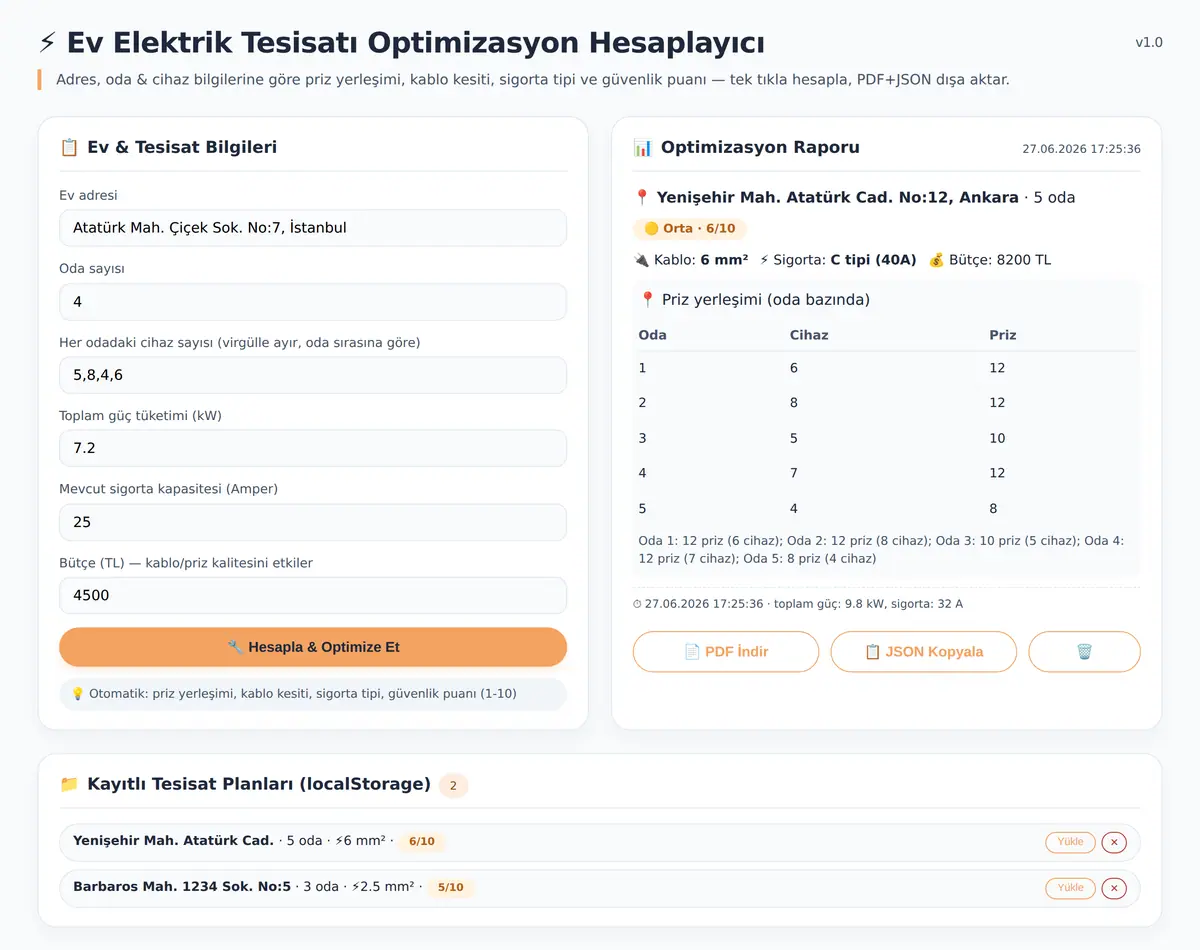Image resolution: width=1200 pixels, height=950 pixels.
Task: Click the Toplam güç tüketimi field
Action: coord(313,448)
